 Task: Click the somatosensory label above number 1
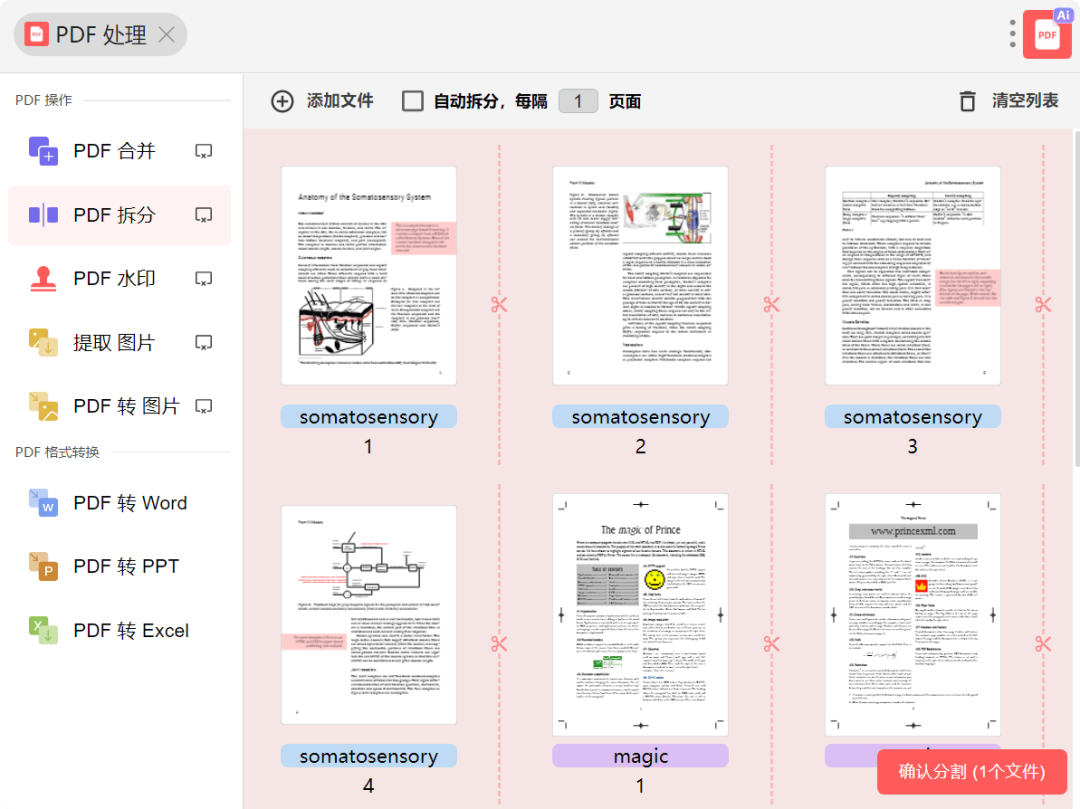tap(369, 417)
